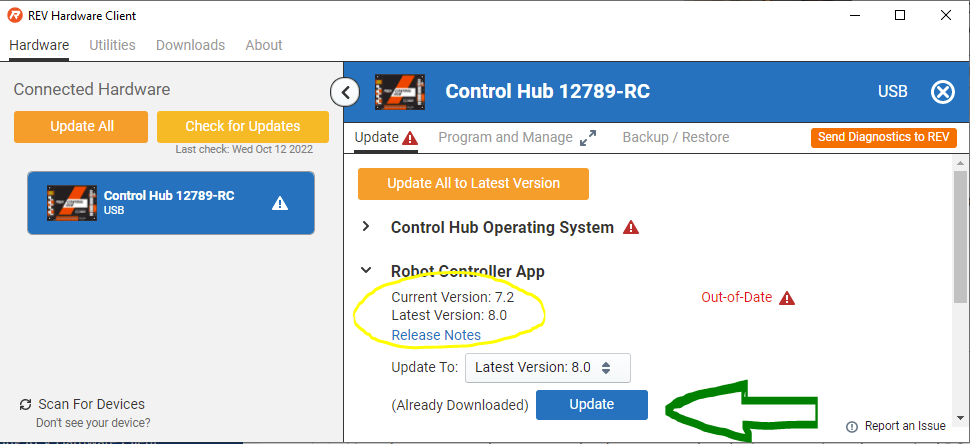Expand the Control Hub Operating System section
The height and width of the screenshot is (444, 970).
click(x=367, y=227)
